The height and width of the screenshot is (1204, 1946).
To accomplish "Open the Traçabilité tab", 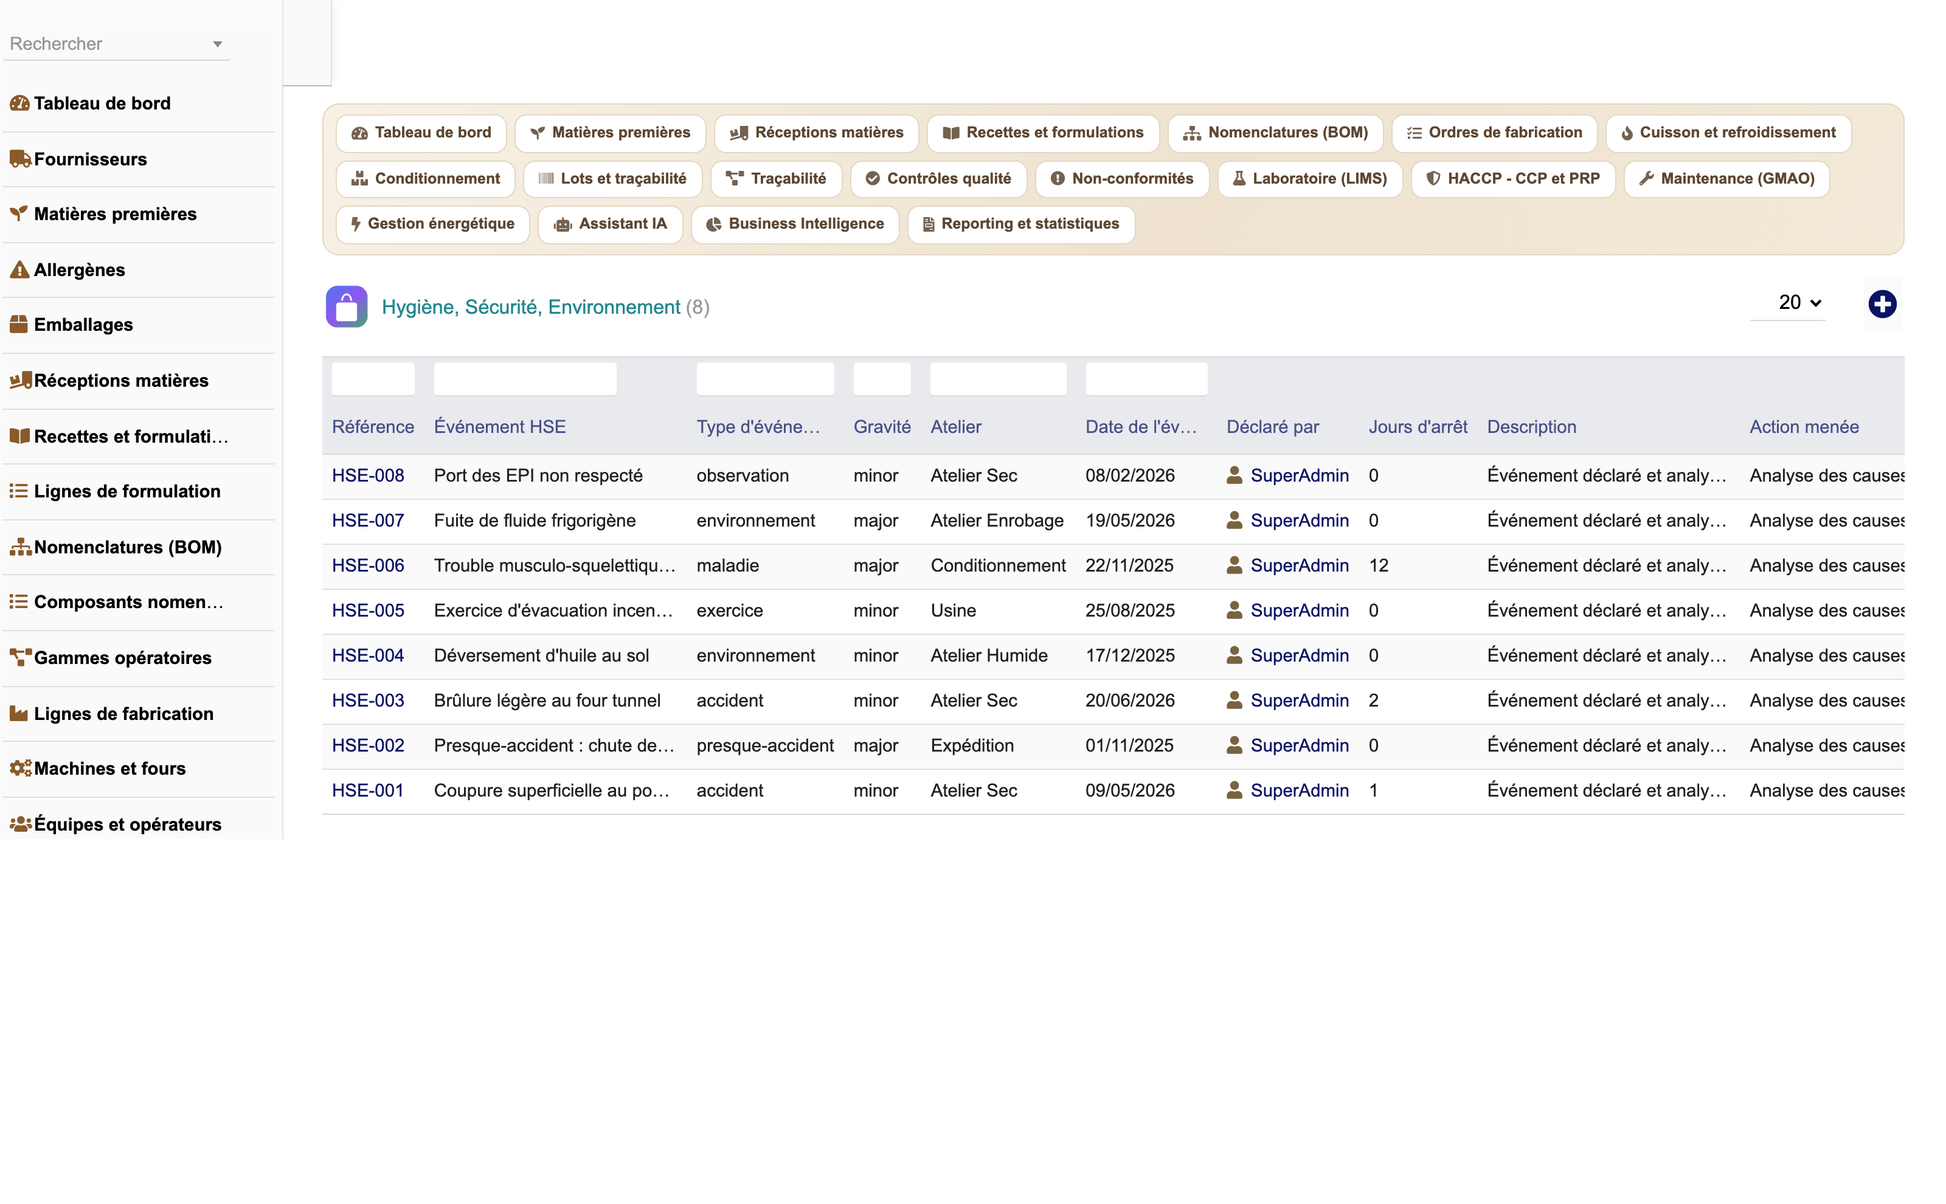I will click(x=776, y=179).
